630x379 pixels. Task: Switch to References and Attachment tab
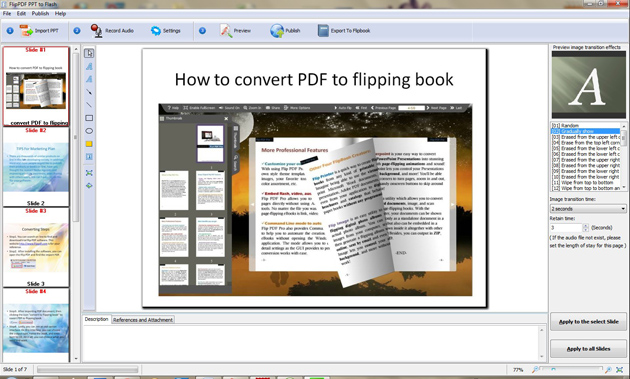(x=143, y=320)
